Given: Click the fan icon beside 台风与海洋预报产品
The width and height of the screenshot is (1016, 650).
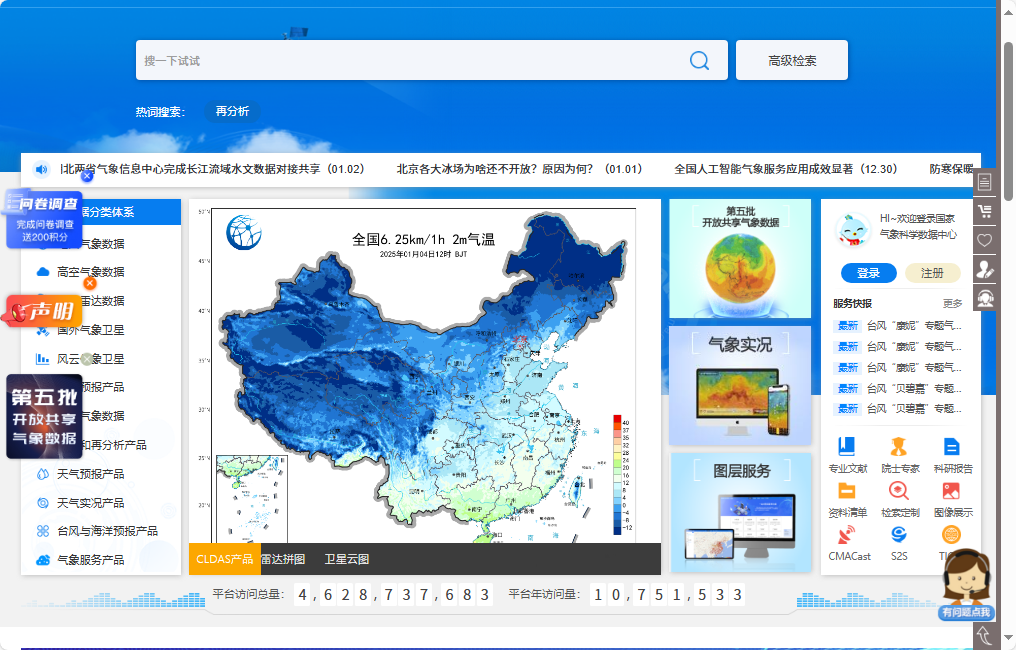Looking at the screenshot, I should pos(43,531).
